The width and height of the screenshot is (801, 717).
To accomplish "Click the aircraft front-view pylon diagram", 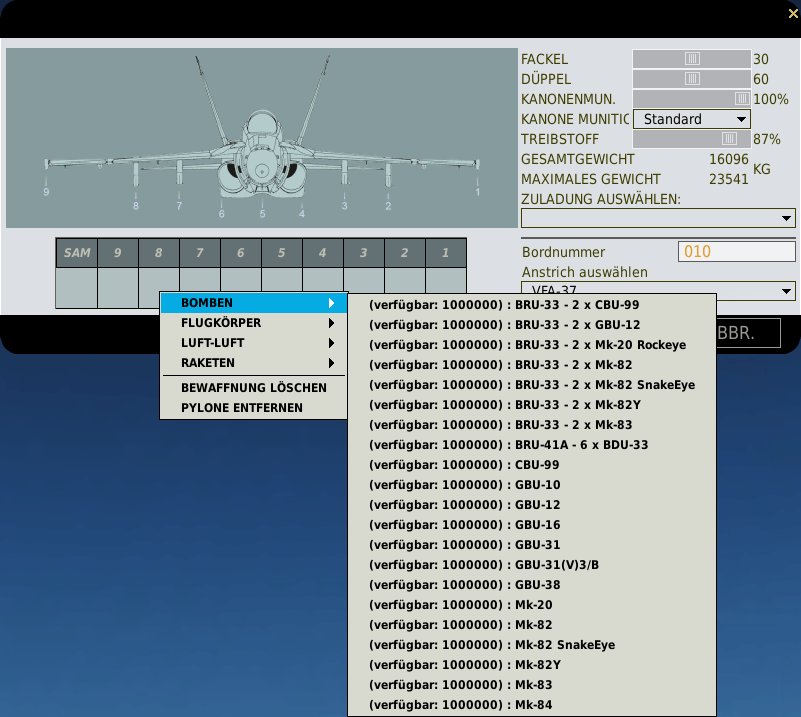I will point(261,138).
